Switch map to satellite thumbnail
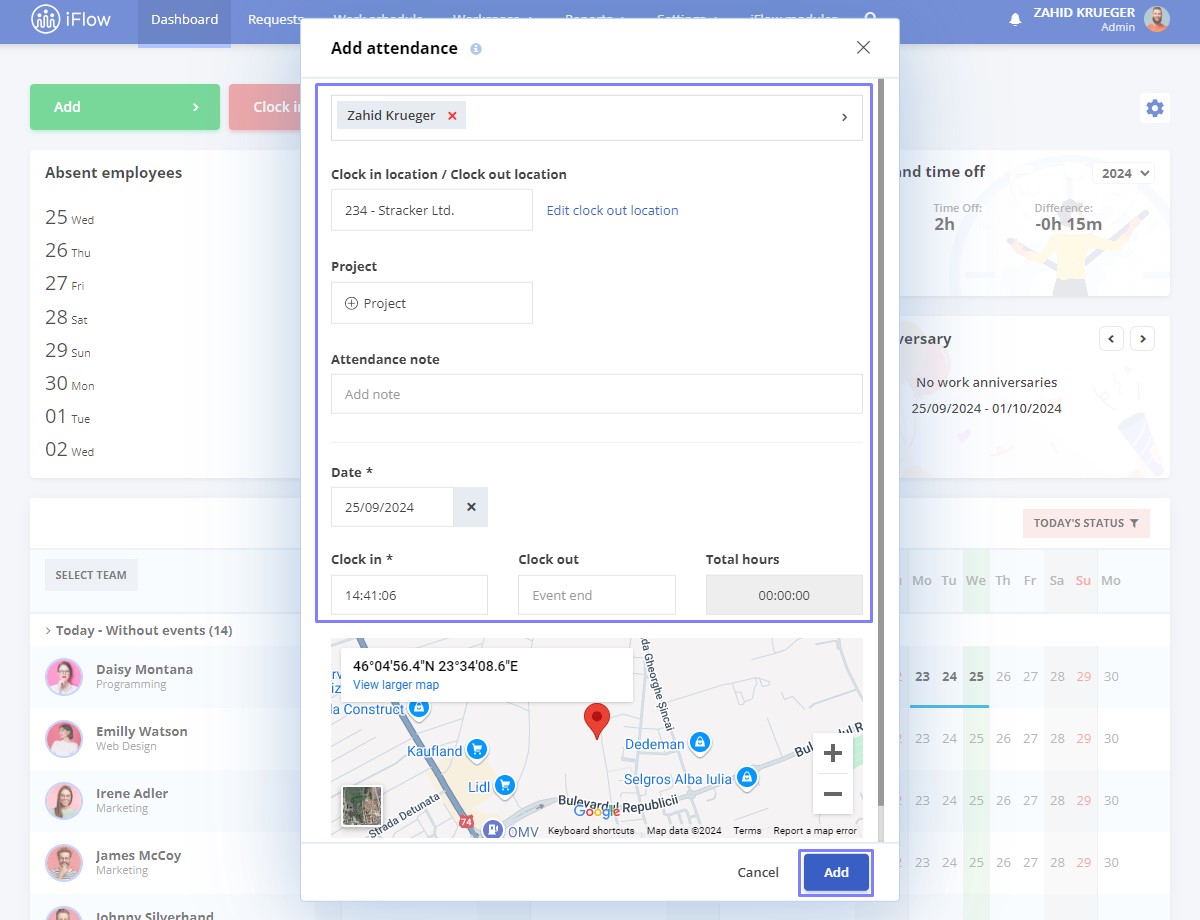The width and height of the screenshot is (1200, 920). 362,806
